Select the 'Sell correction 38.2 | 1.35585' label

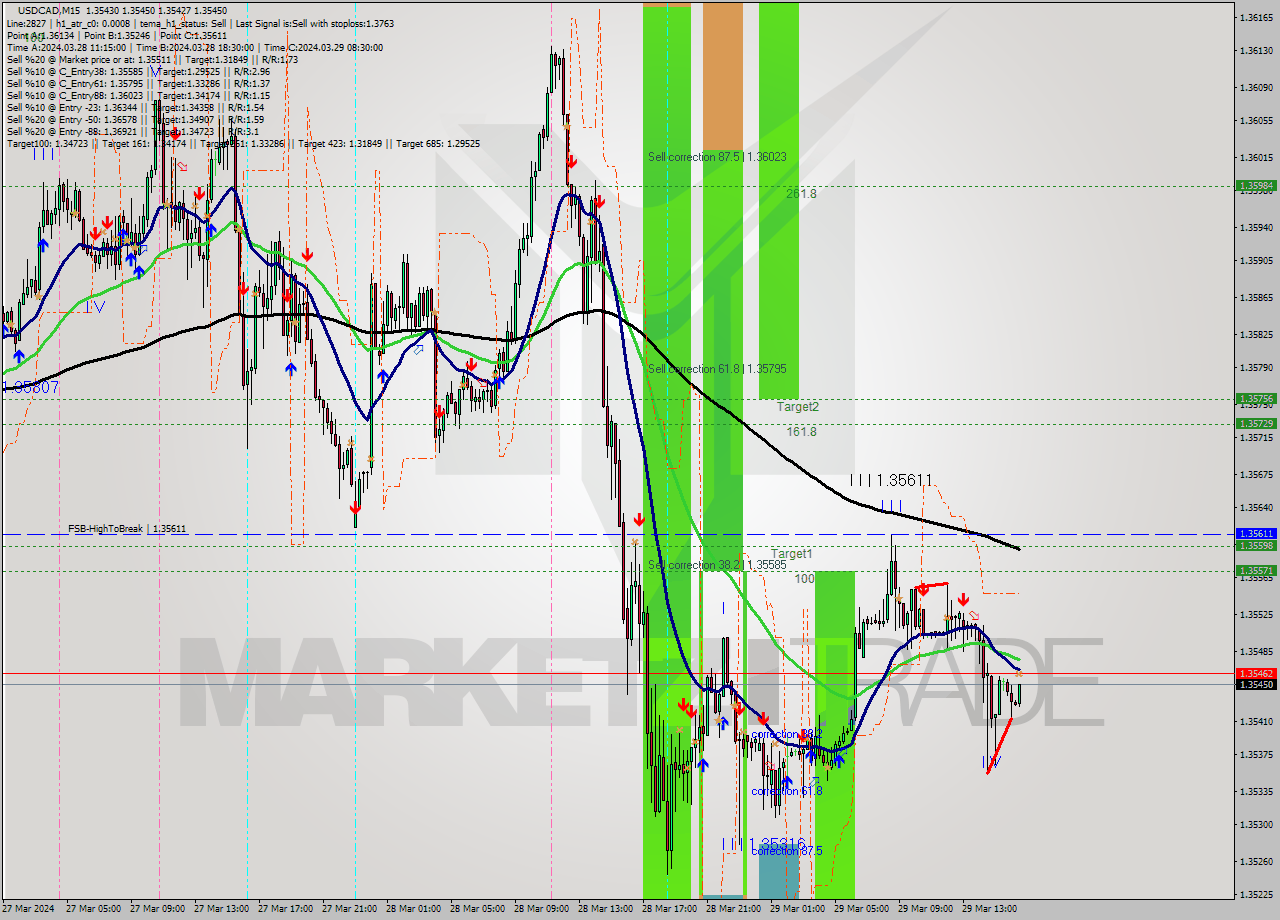click(717, 565)
